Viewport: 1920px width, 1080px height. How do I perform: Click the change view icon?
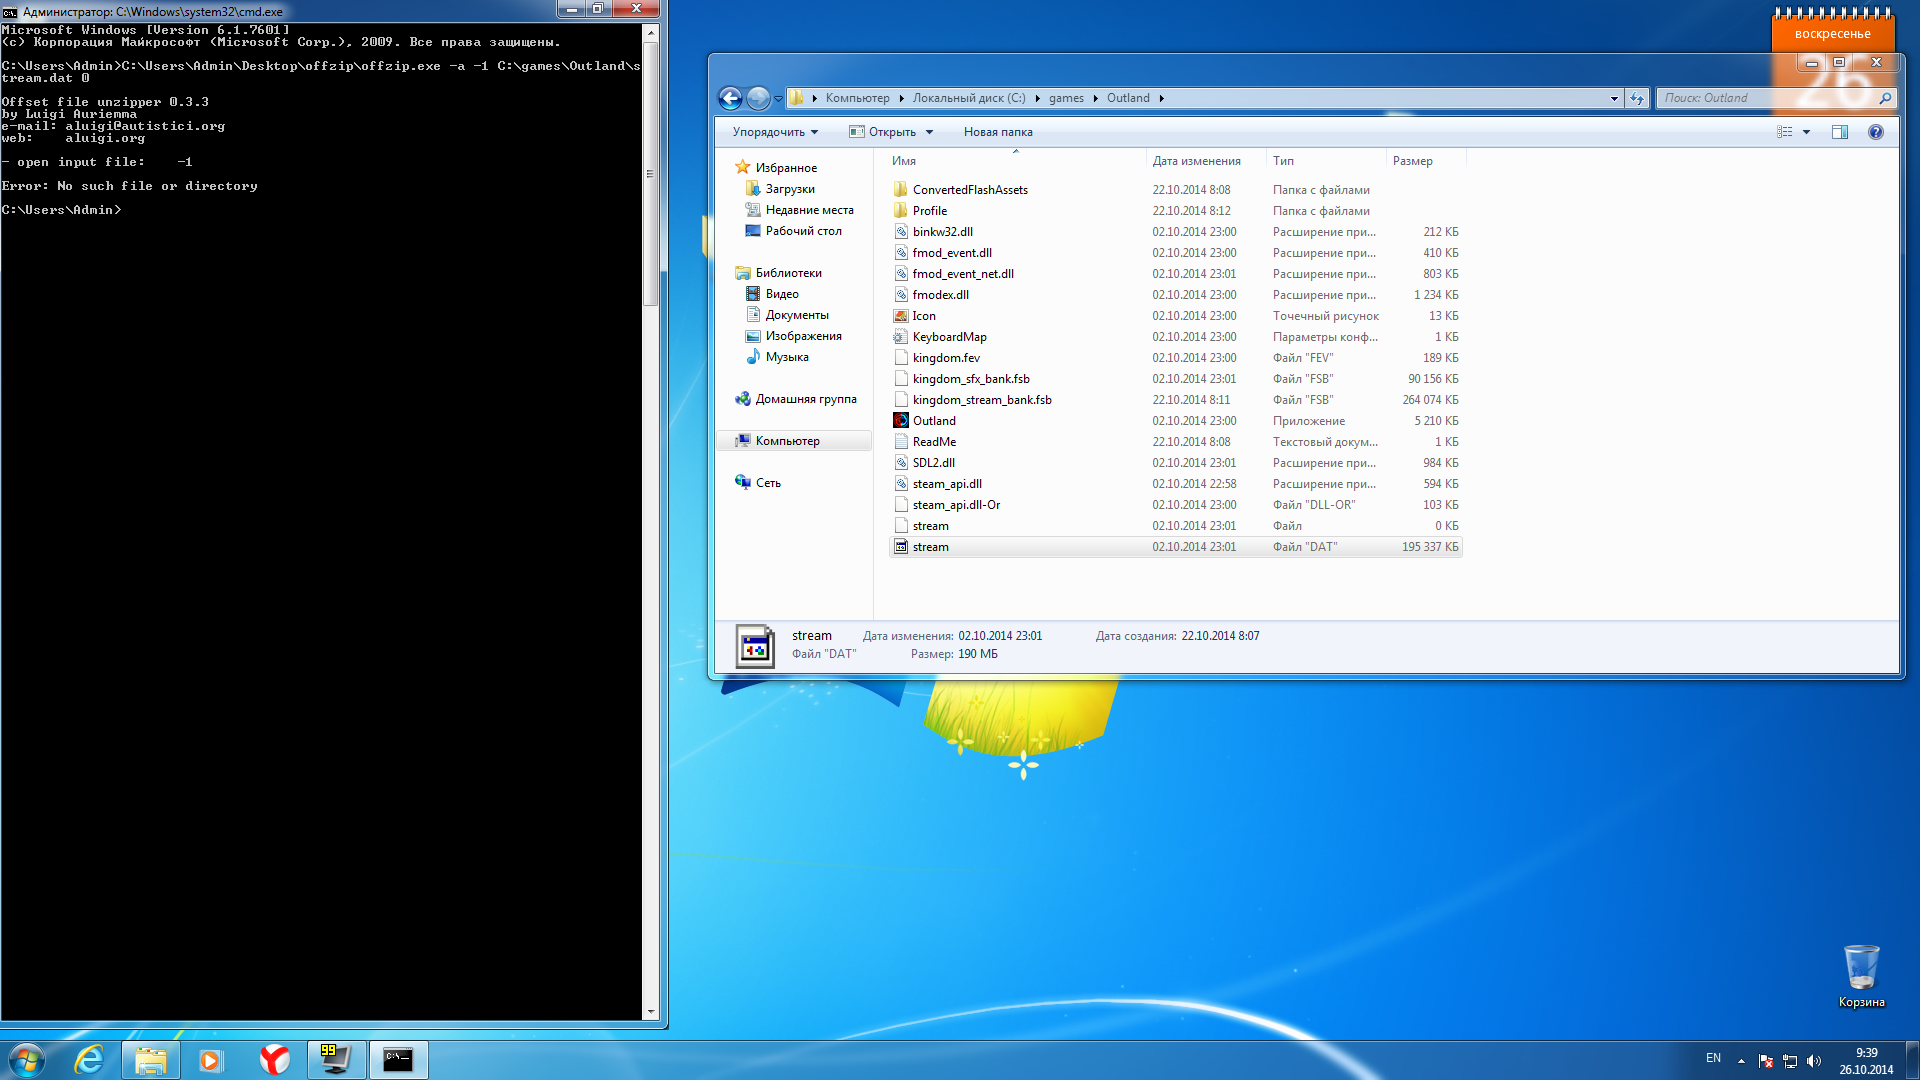click(1785, 132)
